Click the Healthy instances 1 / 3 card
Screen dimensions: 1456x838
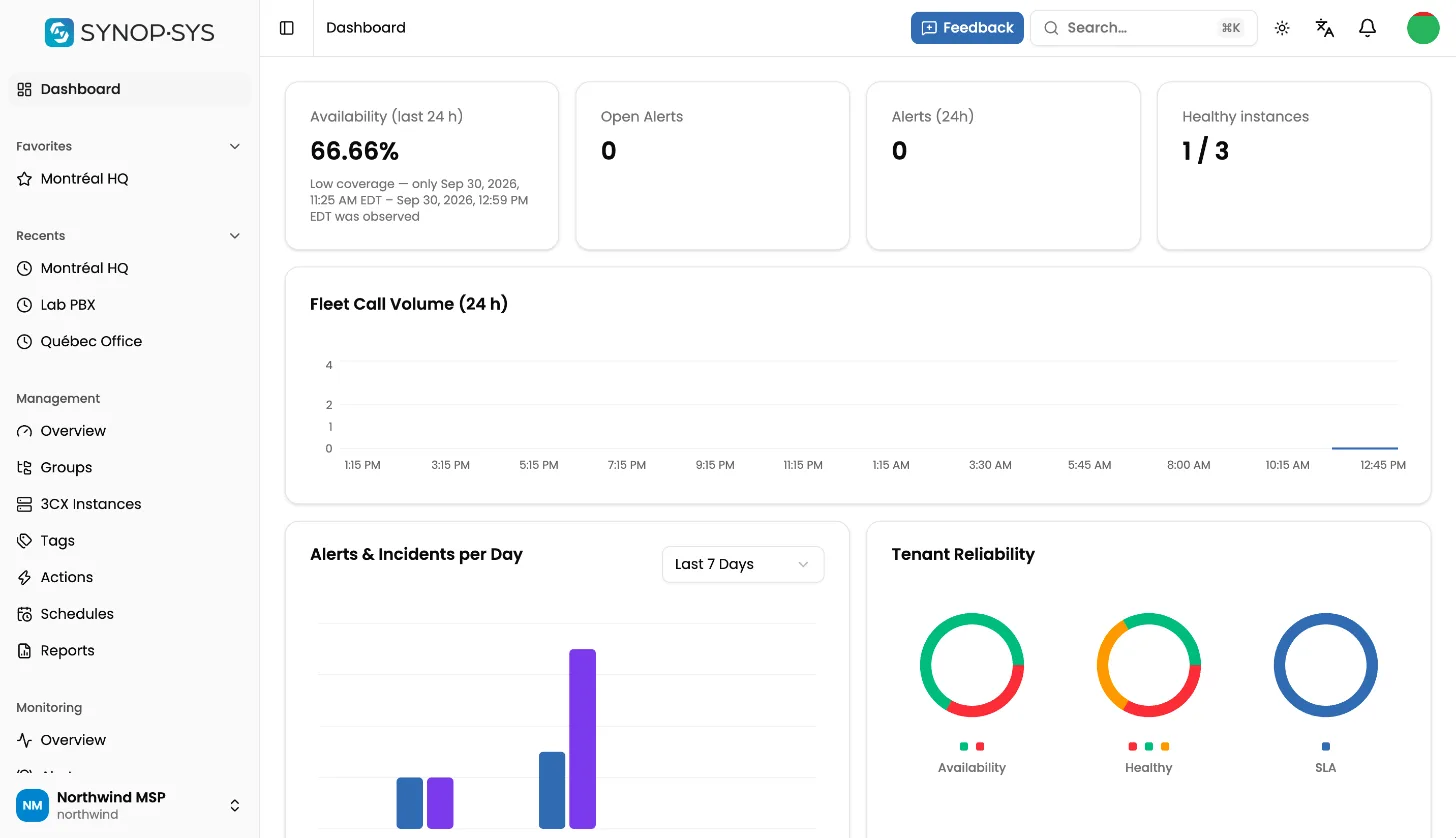coord(1294,166)
